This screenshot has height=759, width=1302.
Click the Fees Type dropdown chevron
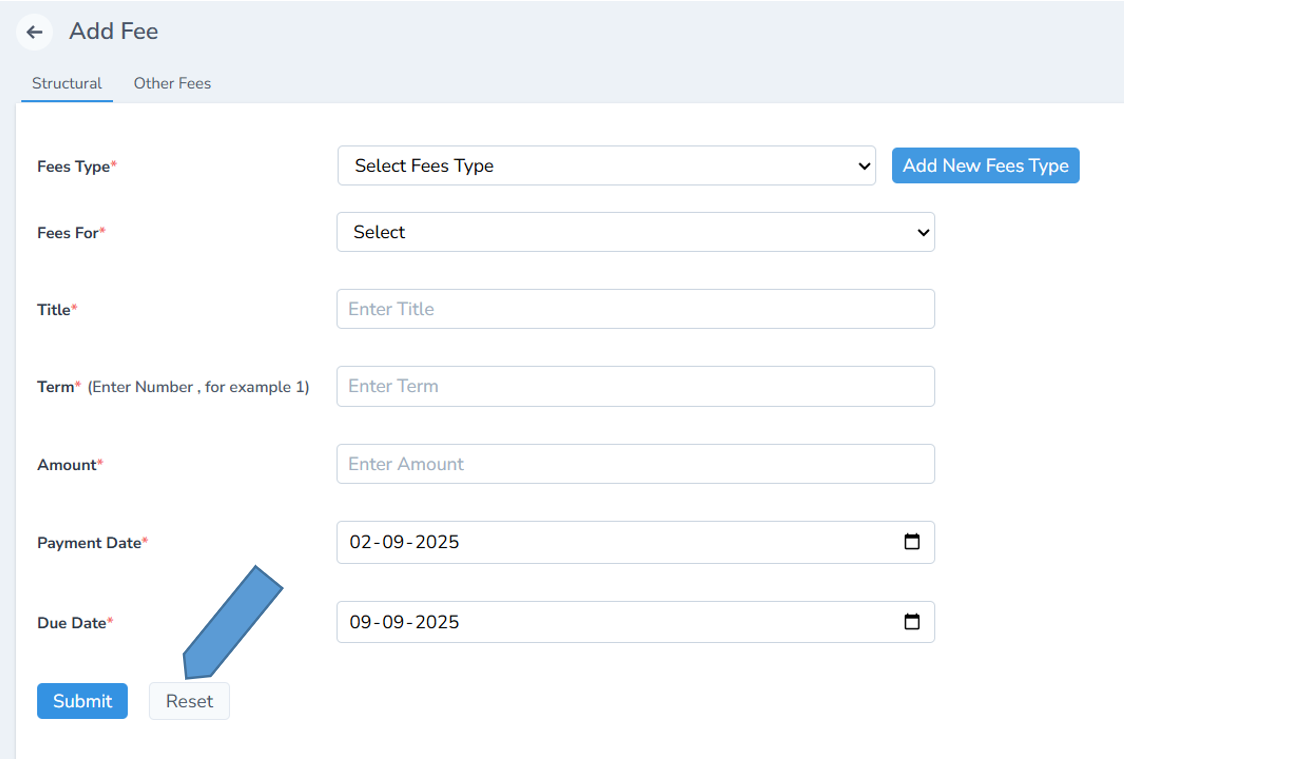(x=865, y=166)
